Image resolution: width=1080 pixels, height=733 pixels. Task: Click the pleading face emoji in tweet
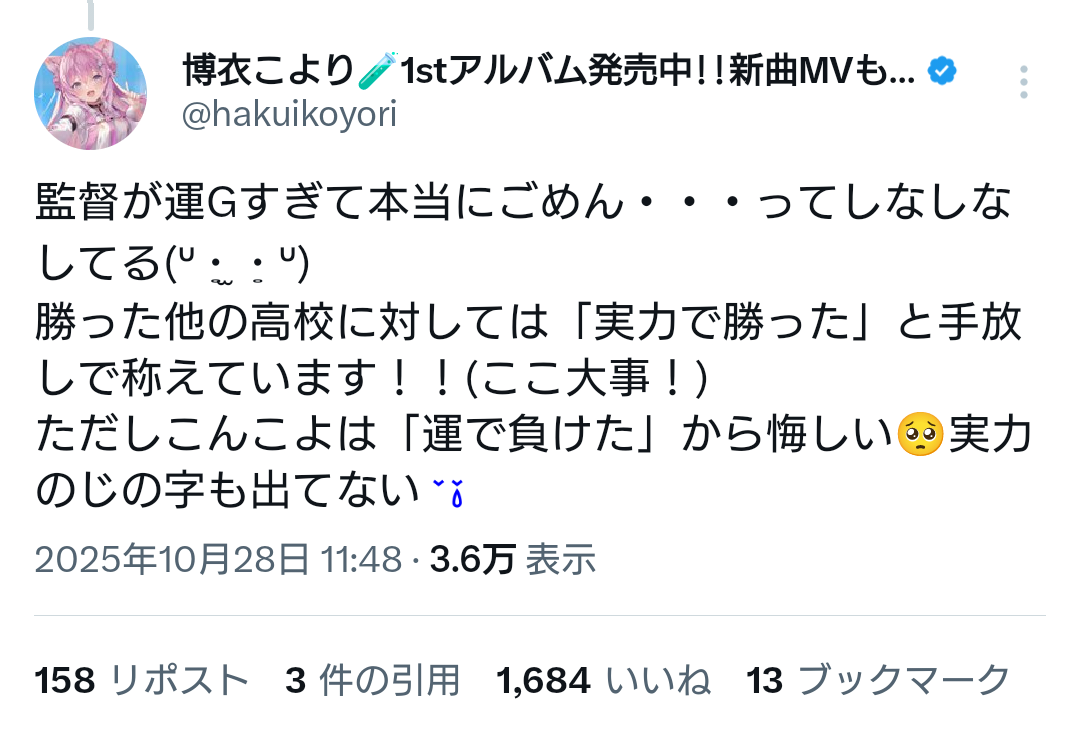coord(920,435)
